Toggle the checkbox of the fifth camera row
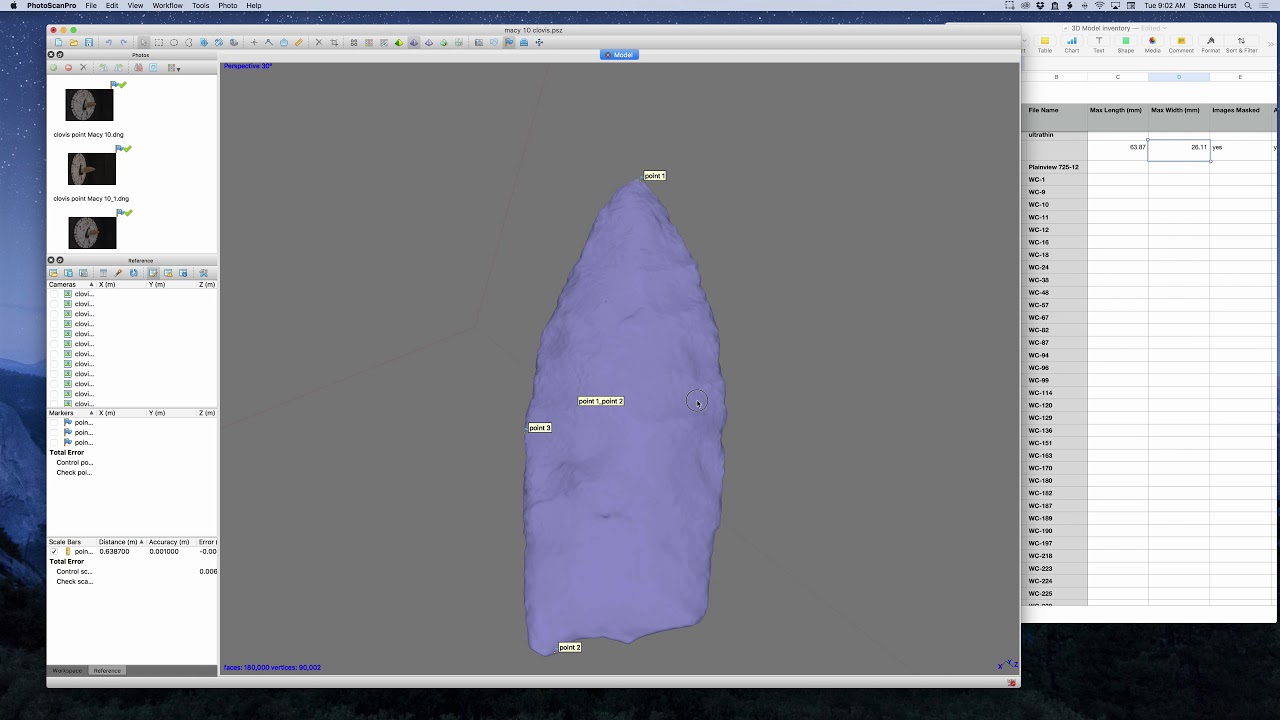The image size is (1280, 720). (x=54, y=334)
